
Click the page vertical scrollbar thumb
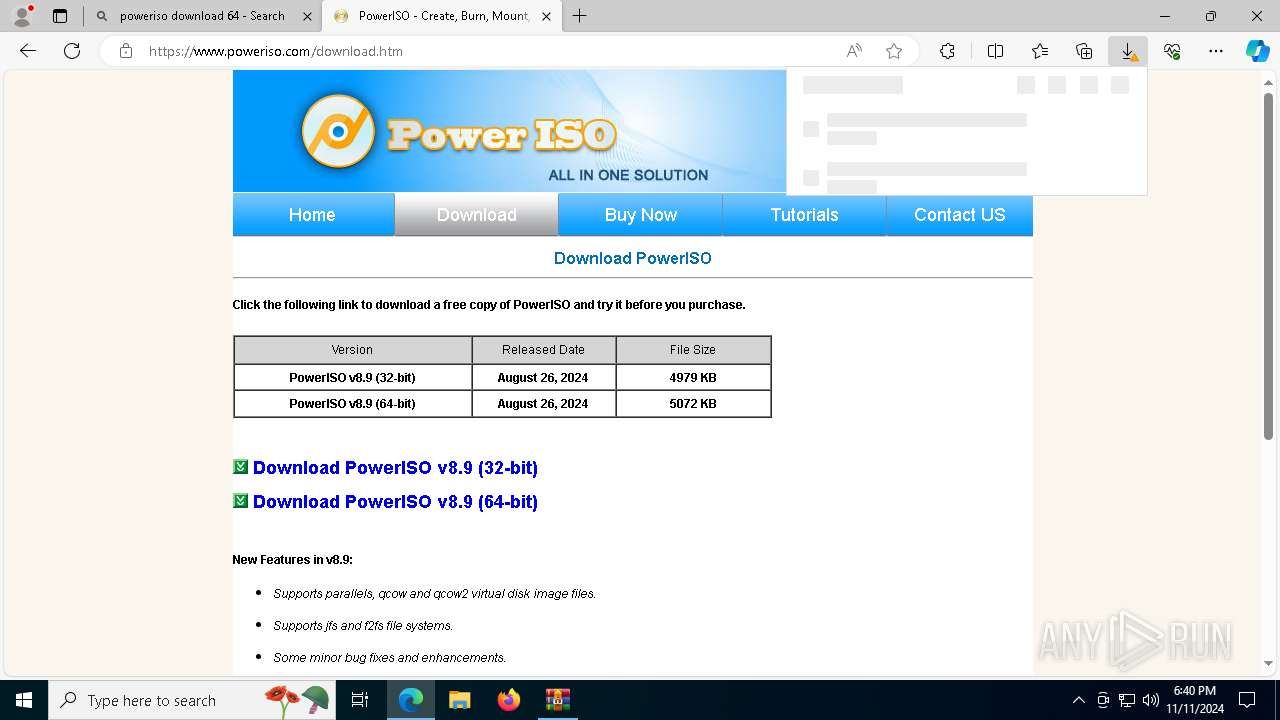(x=1268, y=266)
